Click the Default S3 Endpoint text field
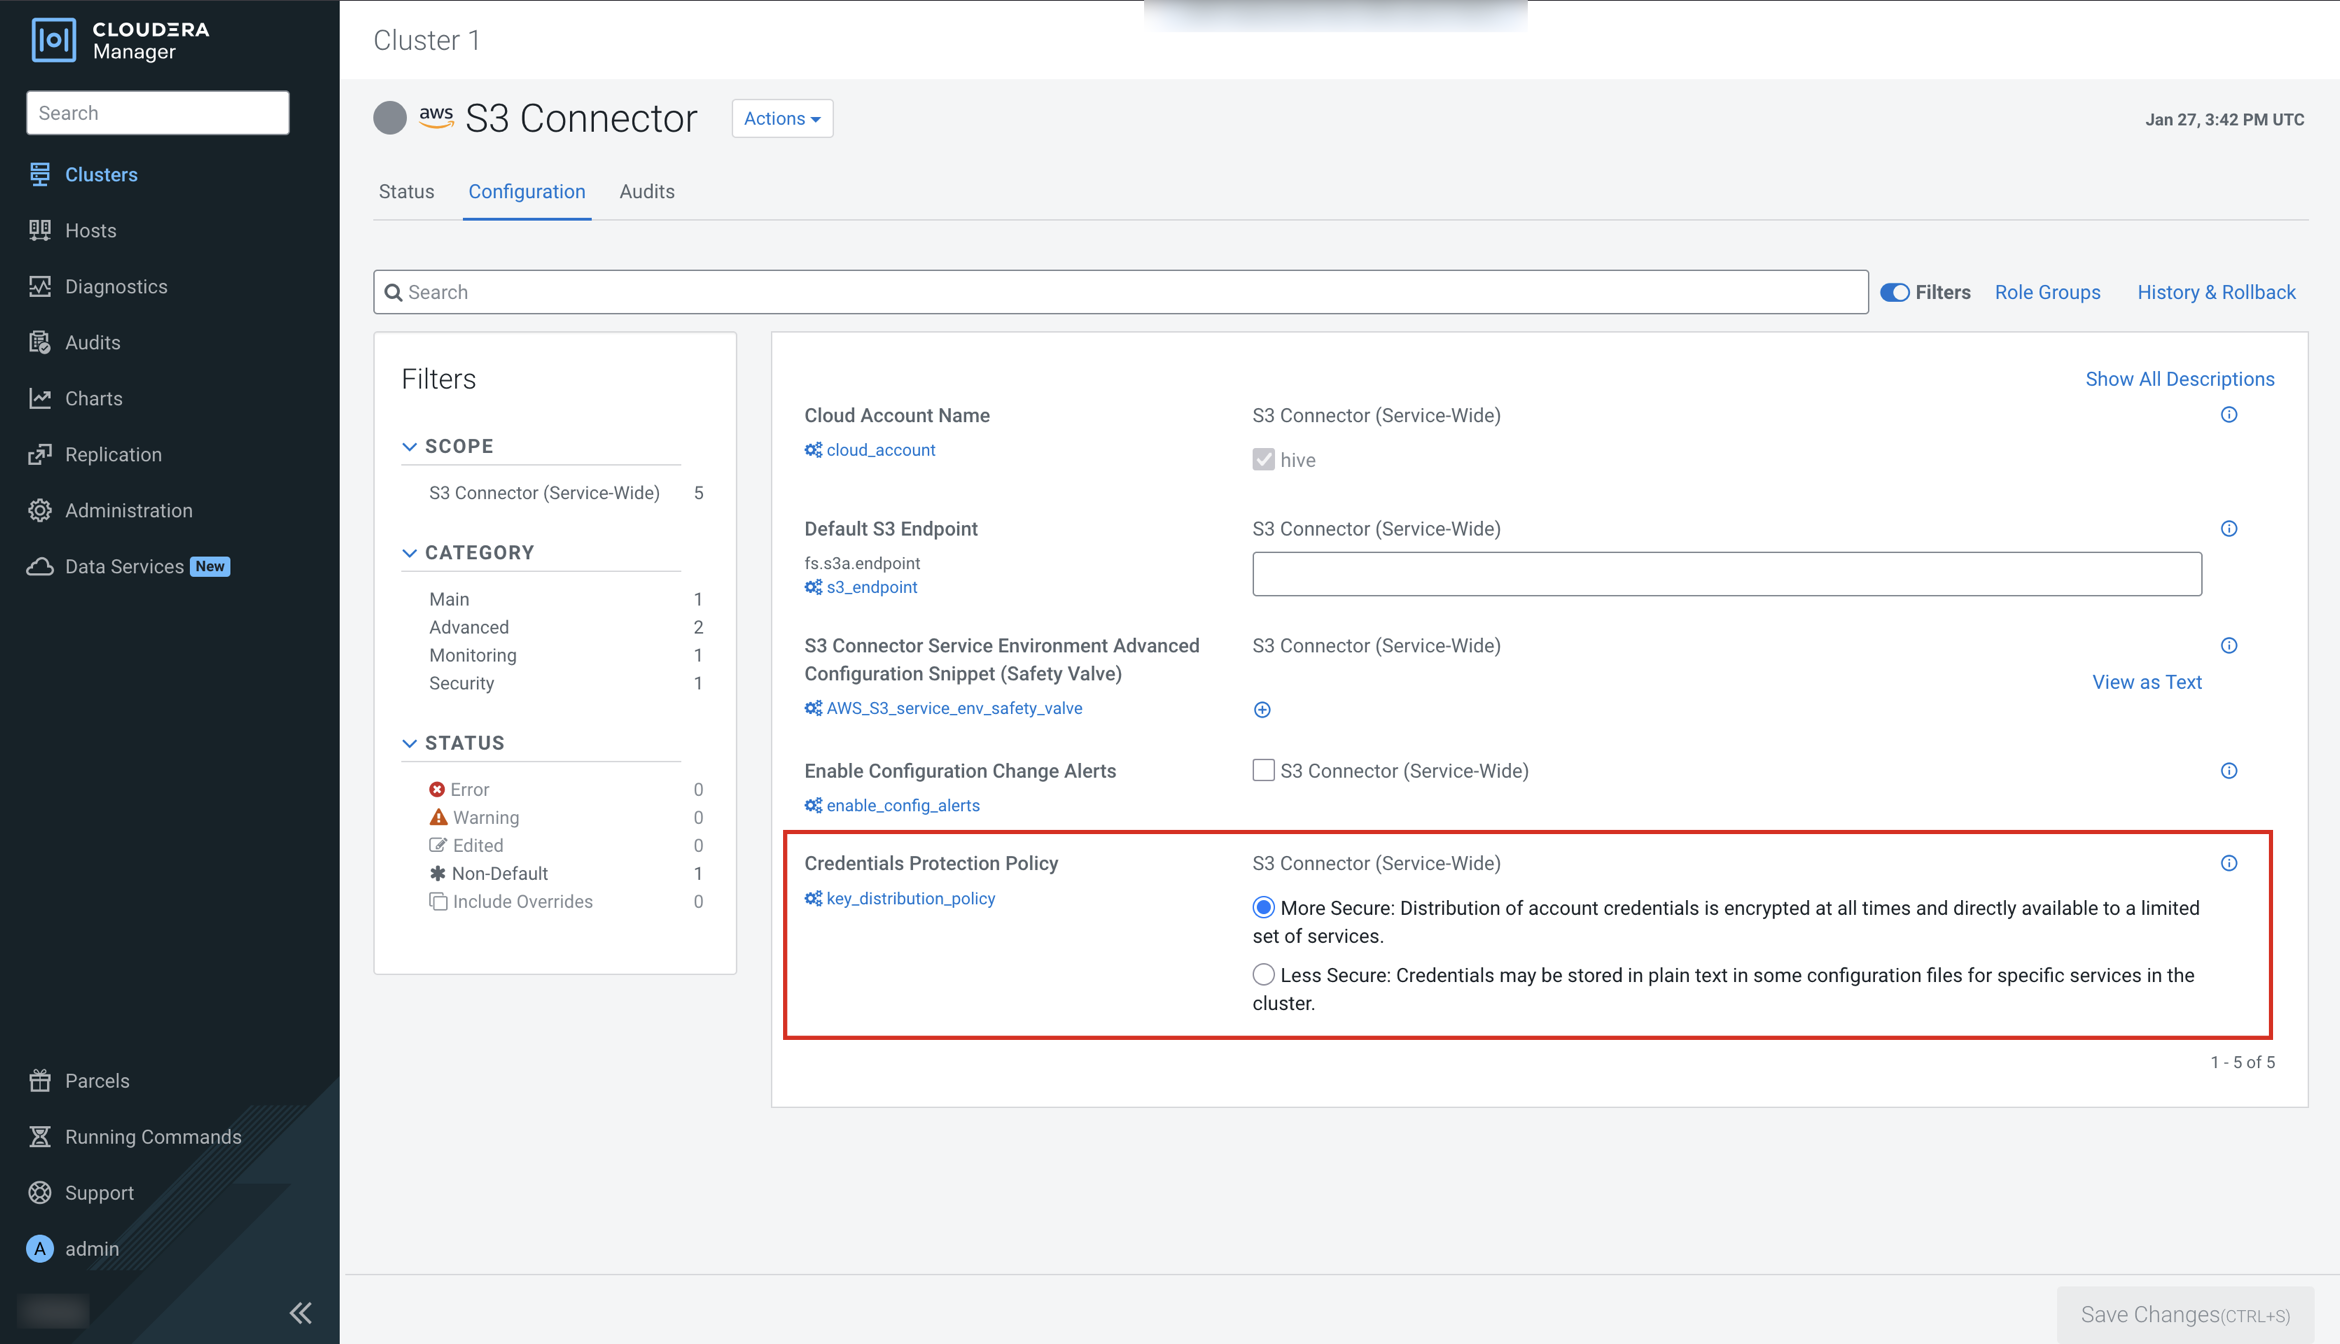The width and height of the screenshot is (2340, 1344). (x=1726, y=575)
